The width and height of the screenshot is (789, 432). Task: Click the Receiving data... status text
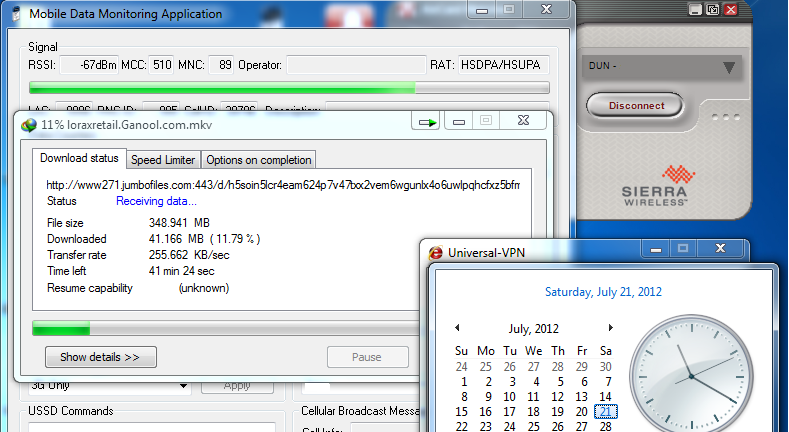point(156,201)
